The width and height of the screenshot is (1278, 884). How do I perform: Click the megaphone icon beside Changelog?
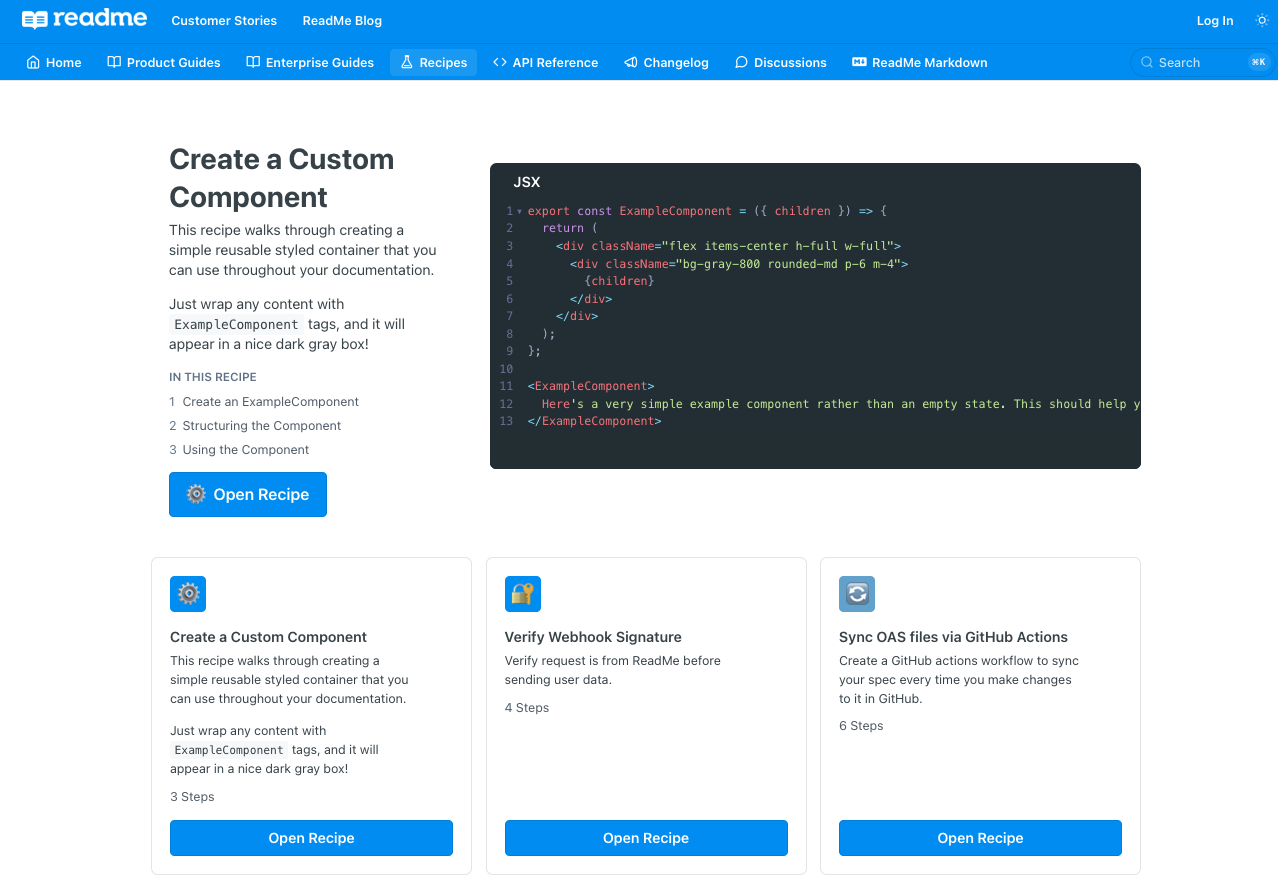631,62
